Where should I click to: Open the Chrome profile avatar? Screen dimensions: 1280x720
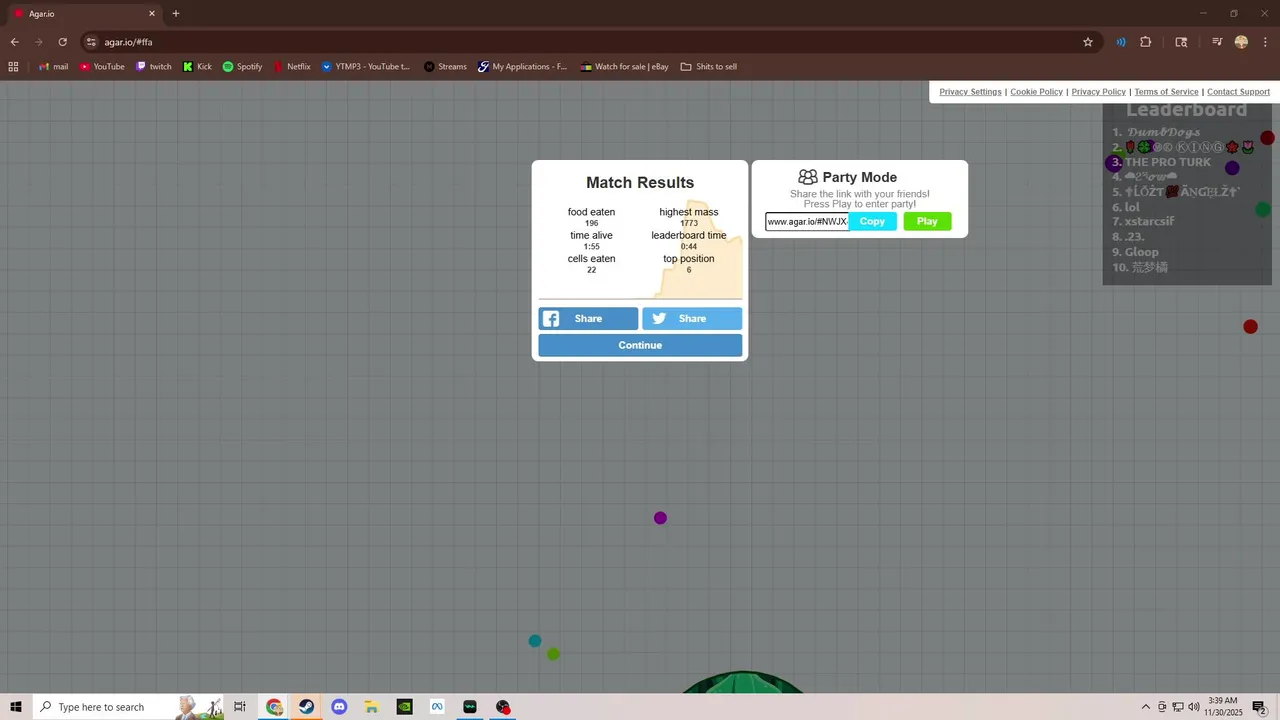(x=1241, y=42)
